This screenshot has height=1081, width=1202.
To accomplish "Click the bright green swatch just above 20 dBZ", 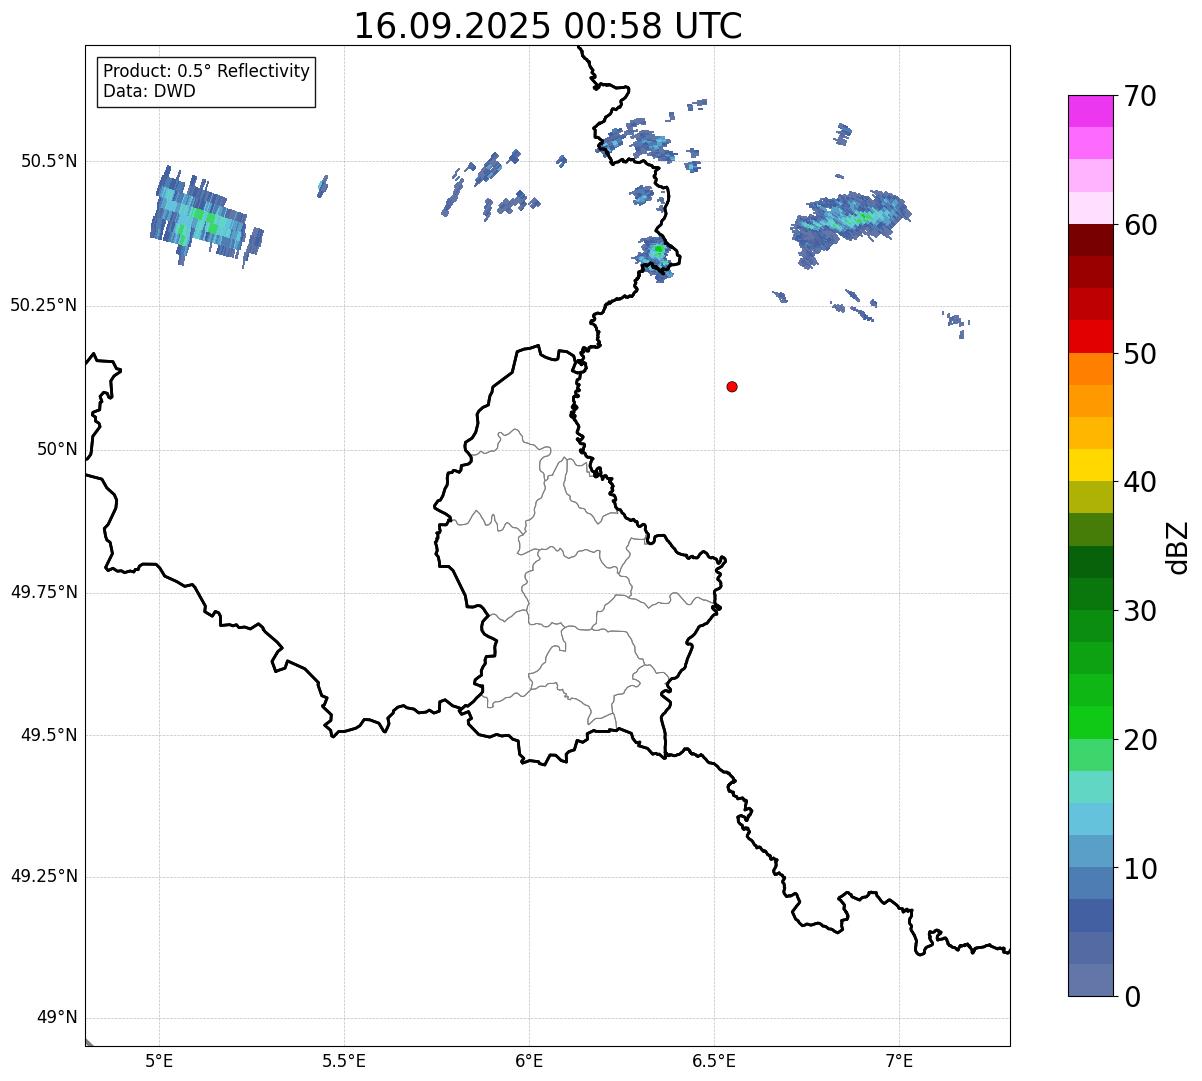I will click(1090, 722).
